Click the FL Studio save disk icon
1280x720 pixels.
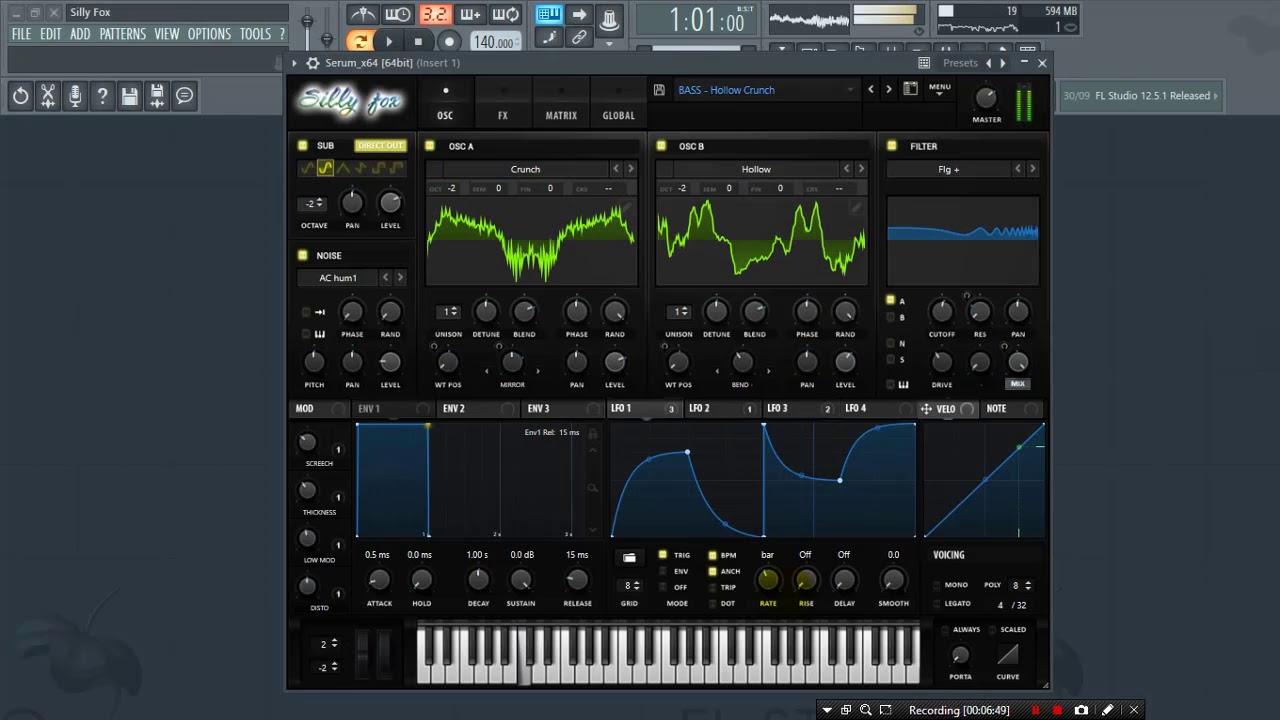[129, 96]
